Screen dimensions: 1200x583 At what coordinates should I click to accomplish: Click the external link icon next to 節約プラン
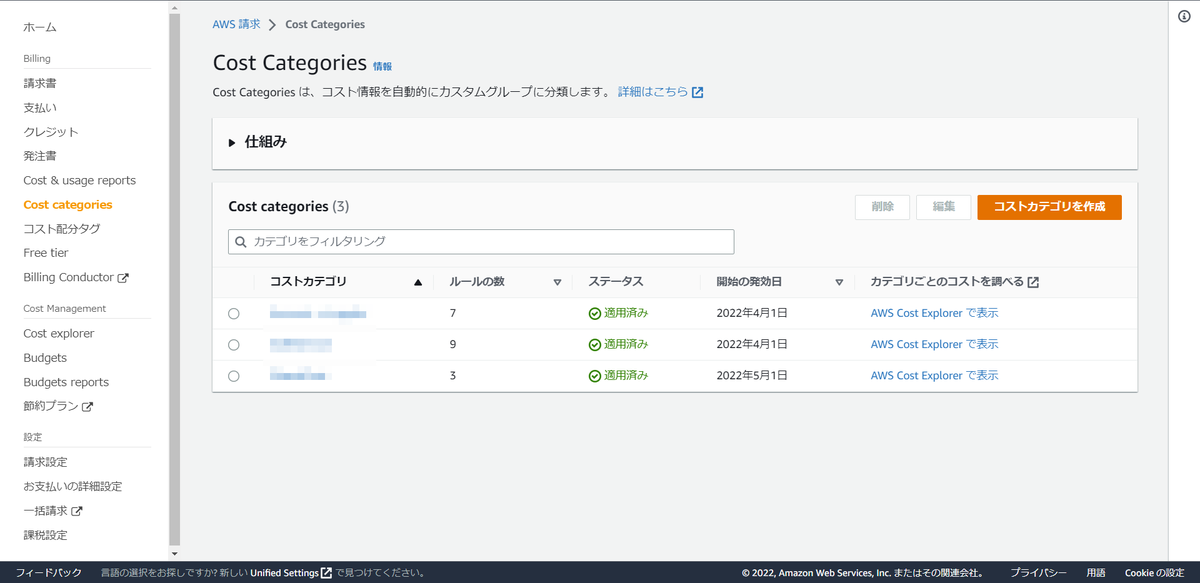click(87, 407)
